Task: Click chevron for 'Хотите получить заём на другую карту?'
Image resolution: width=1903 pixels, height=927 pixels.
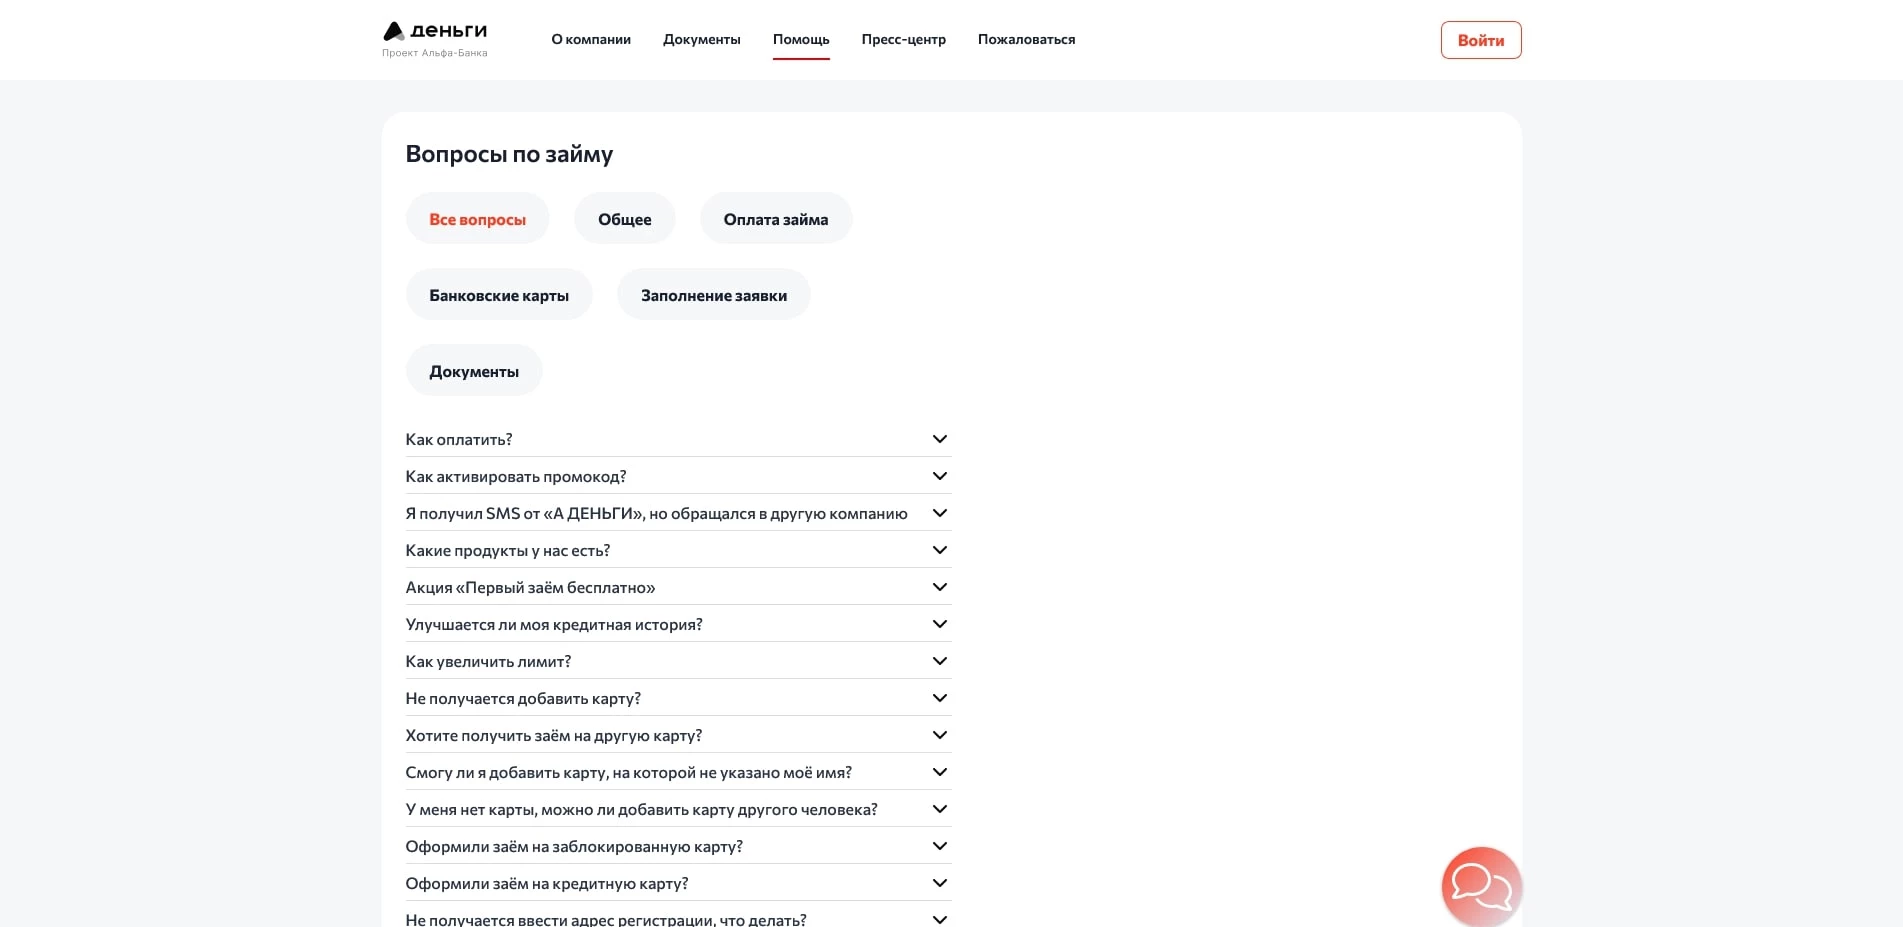Action: tap(939, 735)
